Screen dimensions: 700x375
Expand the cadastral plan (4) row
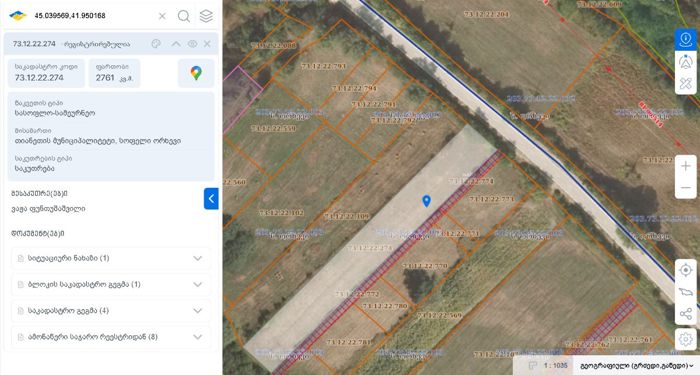click(111, 311)
